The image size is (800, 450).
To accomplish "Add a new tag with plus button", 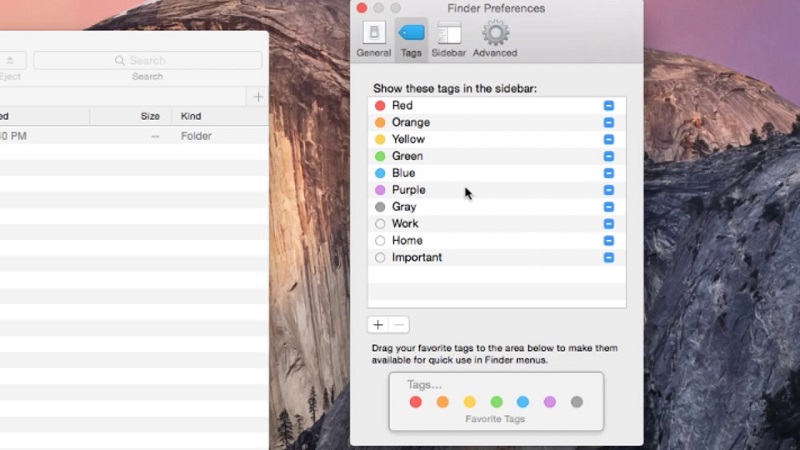I will coord(378,324).
